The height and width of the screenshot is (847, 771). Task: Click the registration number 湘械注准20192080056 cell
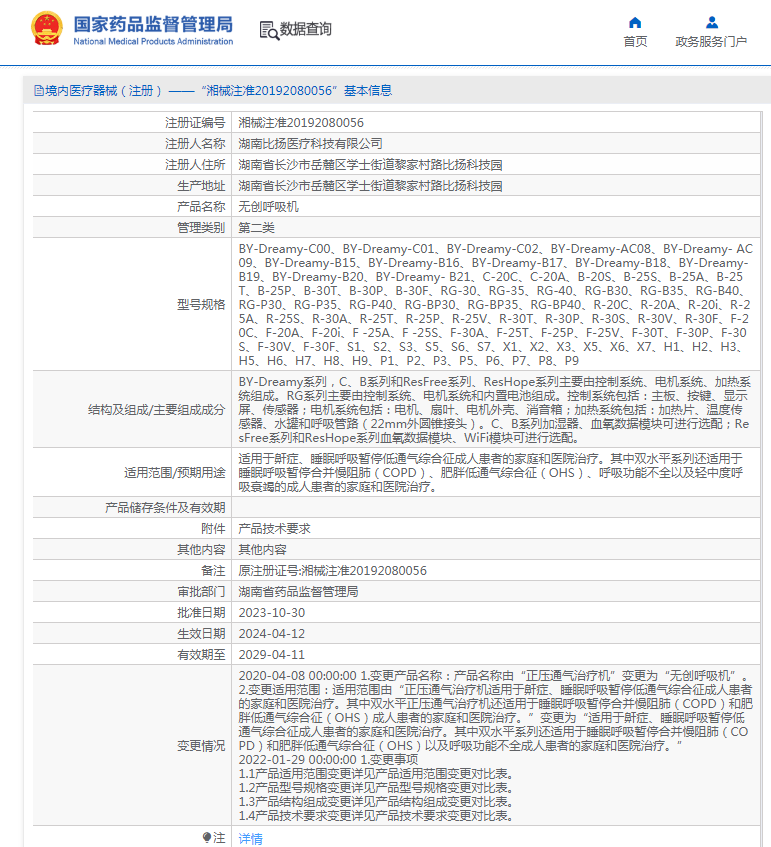click(301, 122)
